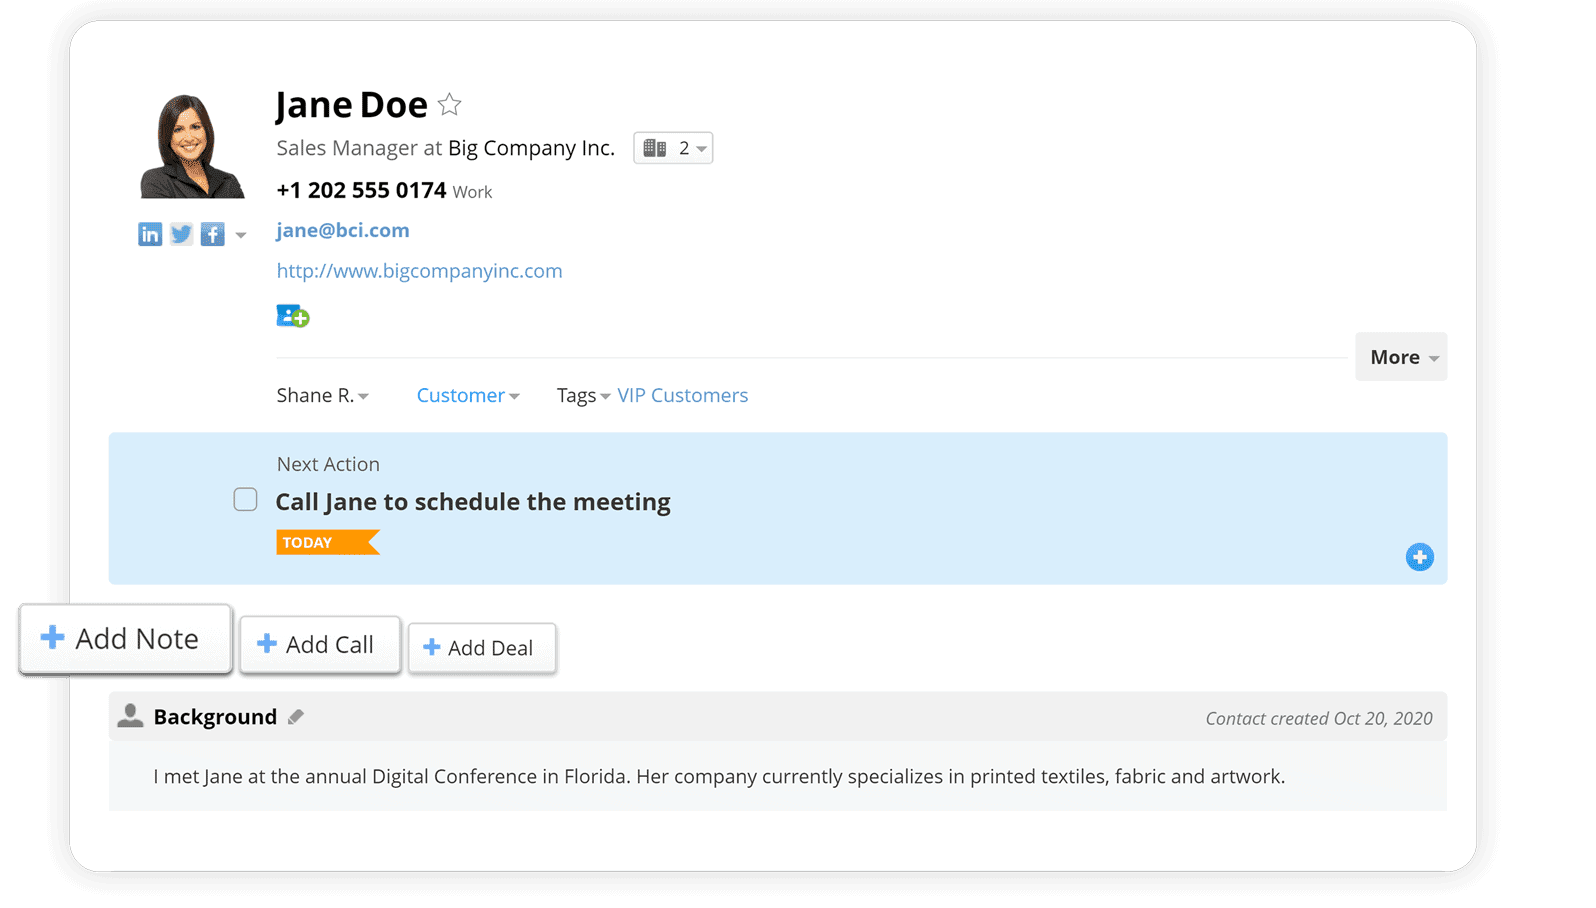Change the Customer status dropdown
Viewport: 1596px width, 908px height.
467,396
